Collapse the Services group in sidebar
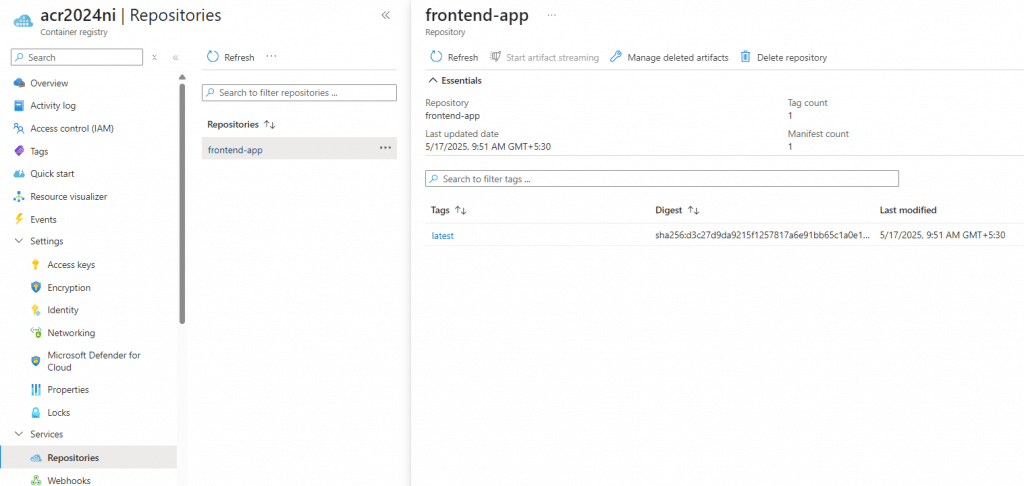Screen dimensions: 1024x486 (x=19, y=435)
